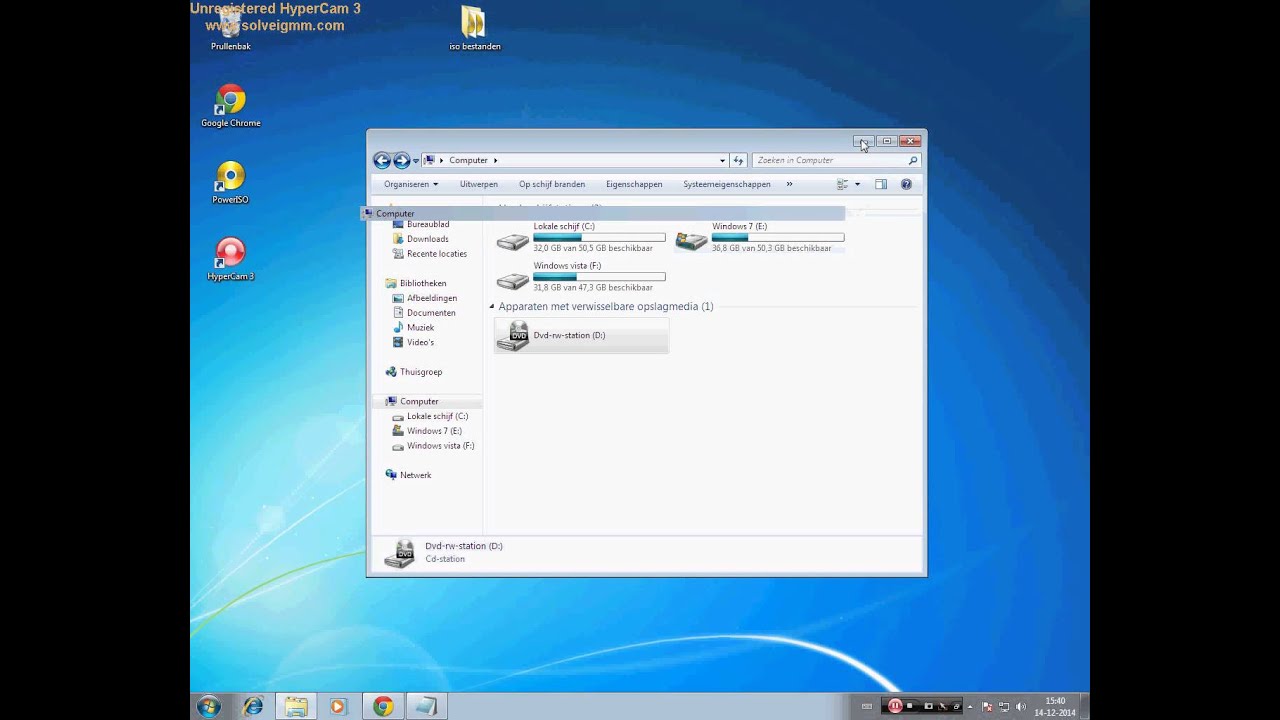Refresh the Computer address bar view
Screen dimensions: 1280x720
[x=738, y=160]
